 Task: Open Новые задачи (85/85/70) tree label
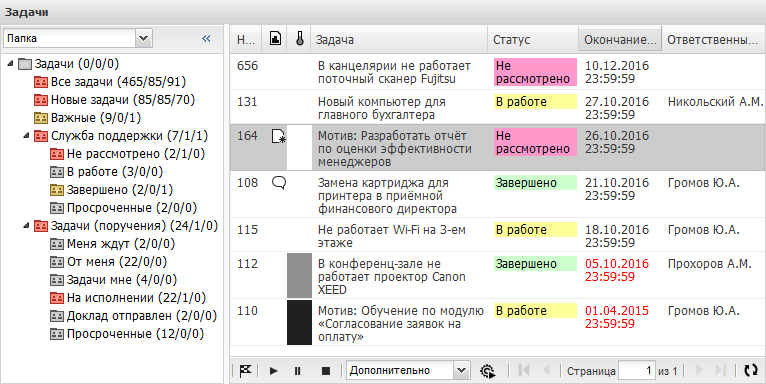123,100
